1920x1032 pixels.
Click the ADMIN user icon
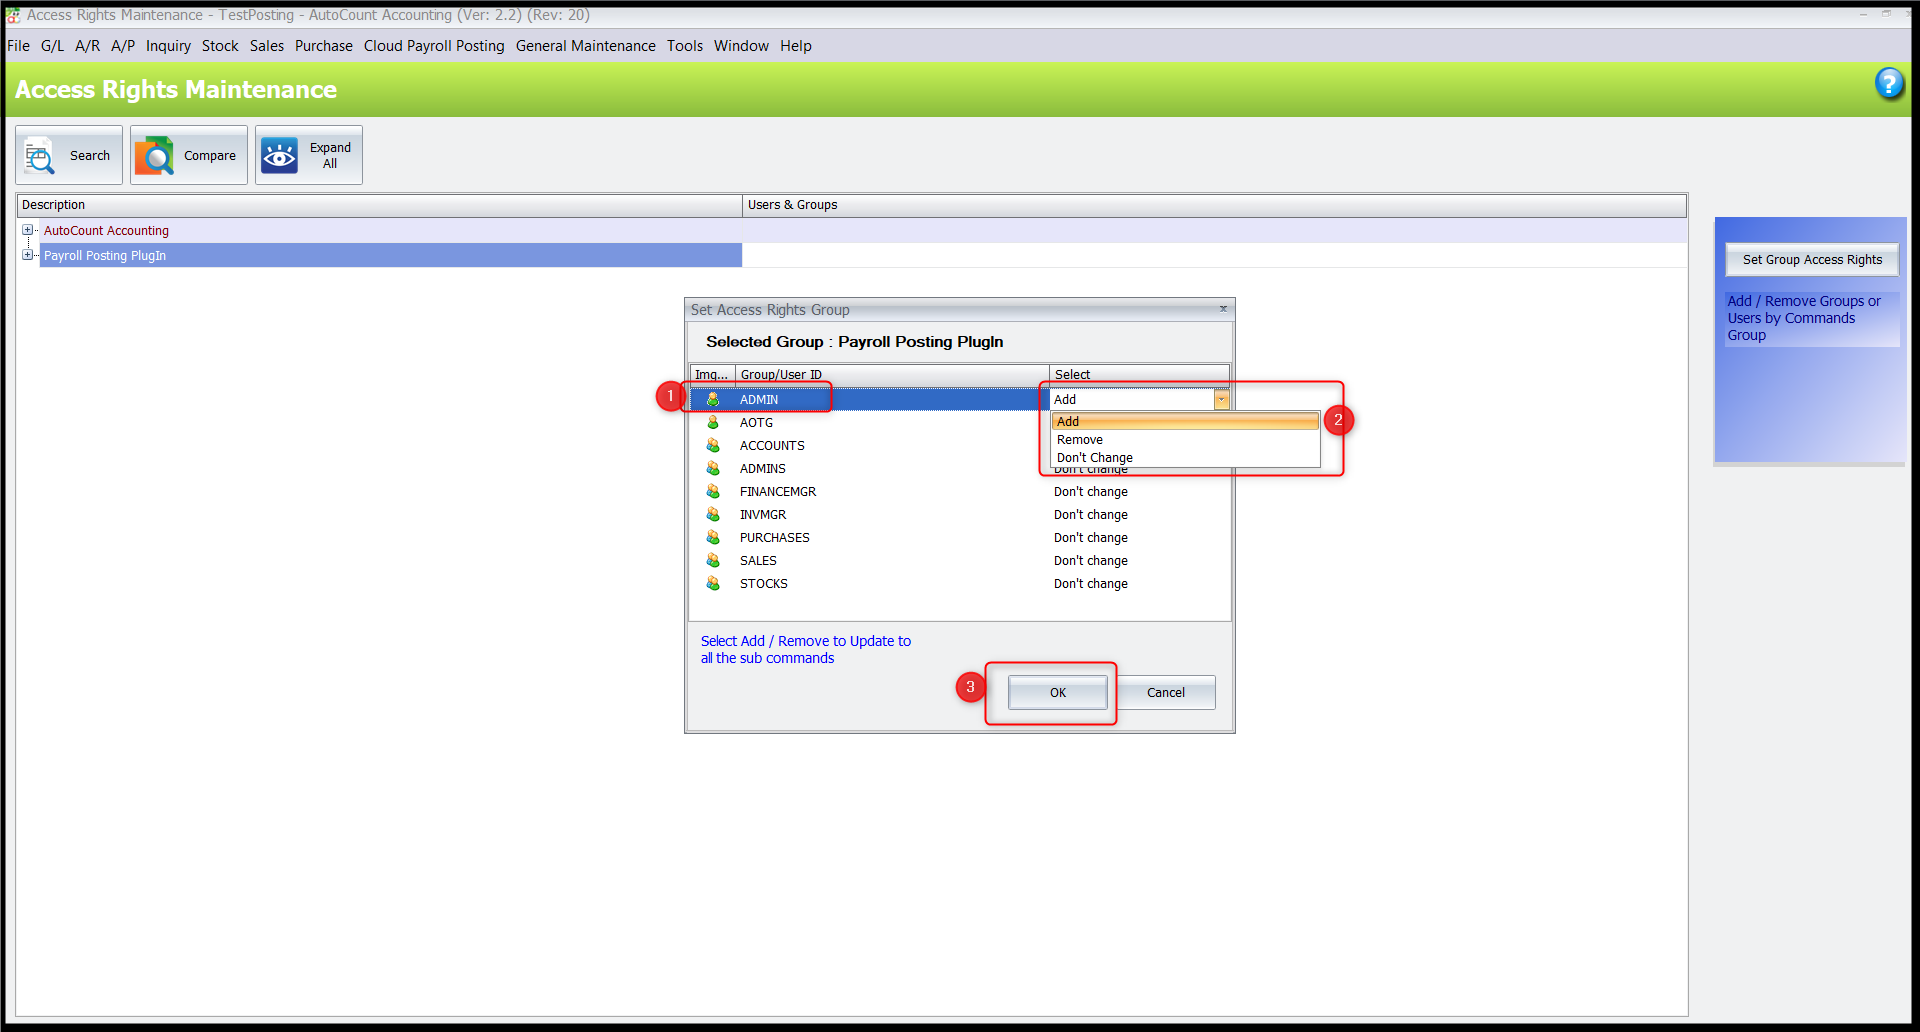click(713, 399)
